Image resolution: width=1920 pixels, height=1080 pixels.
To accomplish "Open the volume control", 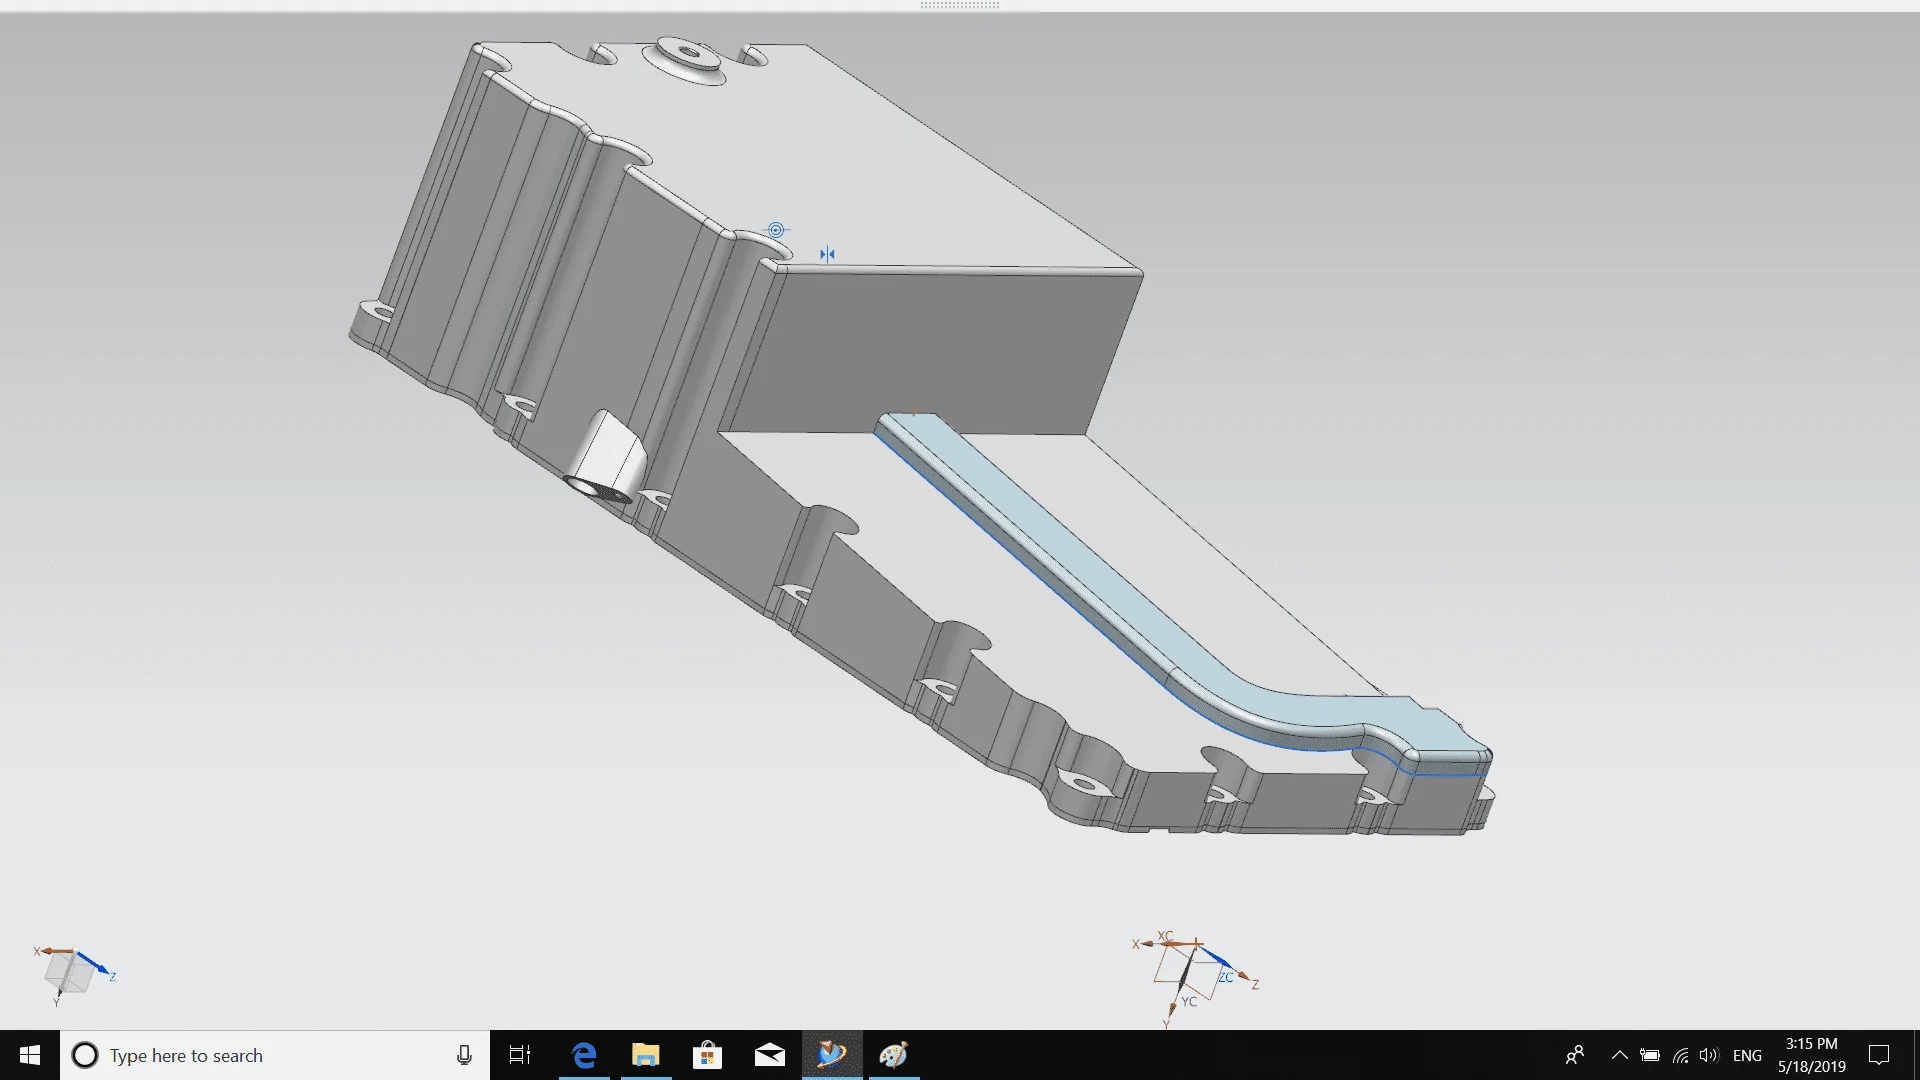I will coord(1708,1055).
